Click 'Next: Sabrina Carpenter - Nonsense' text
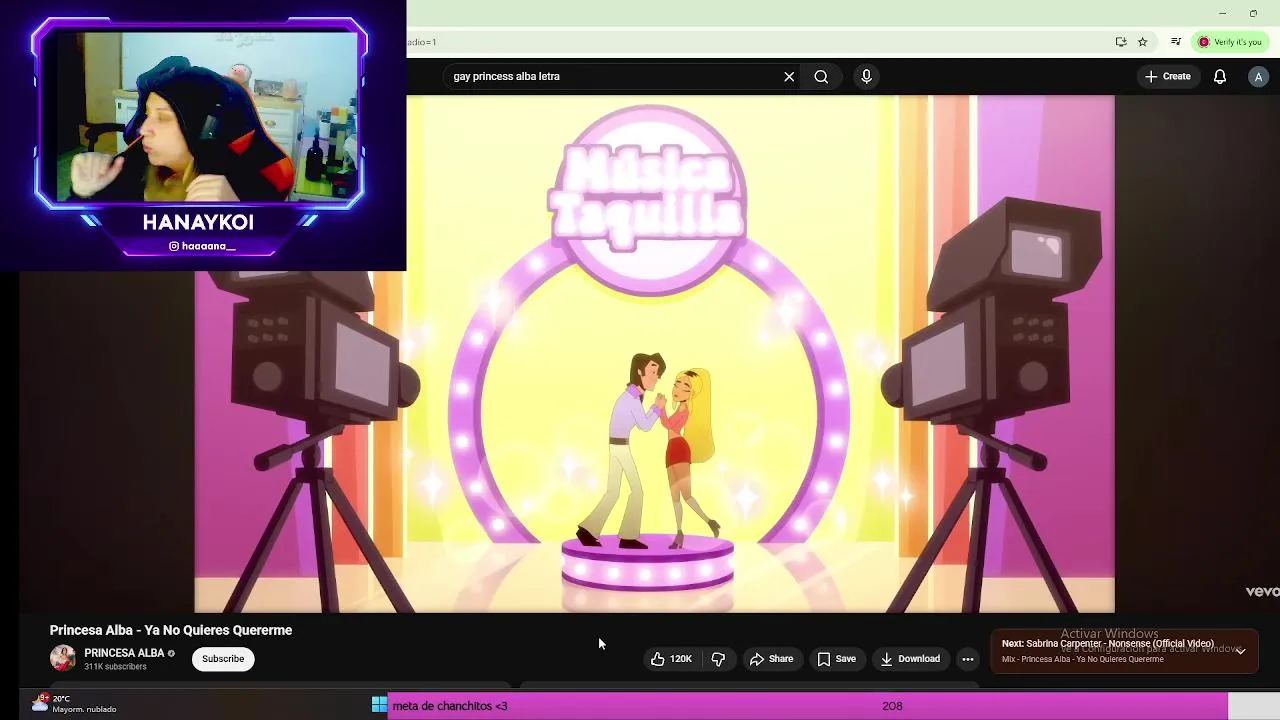This screenshot has width=1280, height=720. tap(1107, 644)
